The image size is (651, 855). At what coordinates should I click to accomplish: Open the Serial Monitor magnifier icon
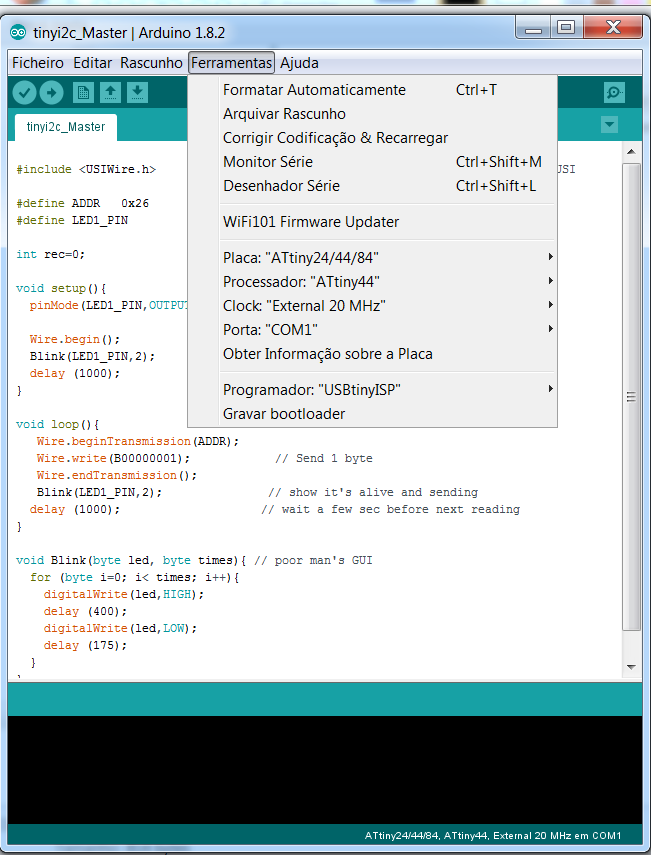pyautogui.click(x=614, y=93)
